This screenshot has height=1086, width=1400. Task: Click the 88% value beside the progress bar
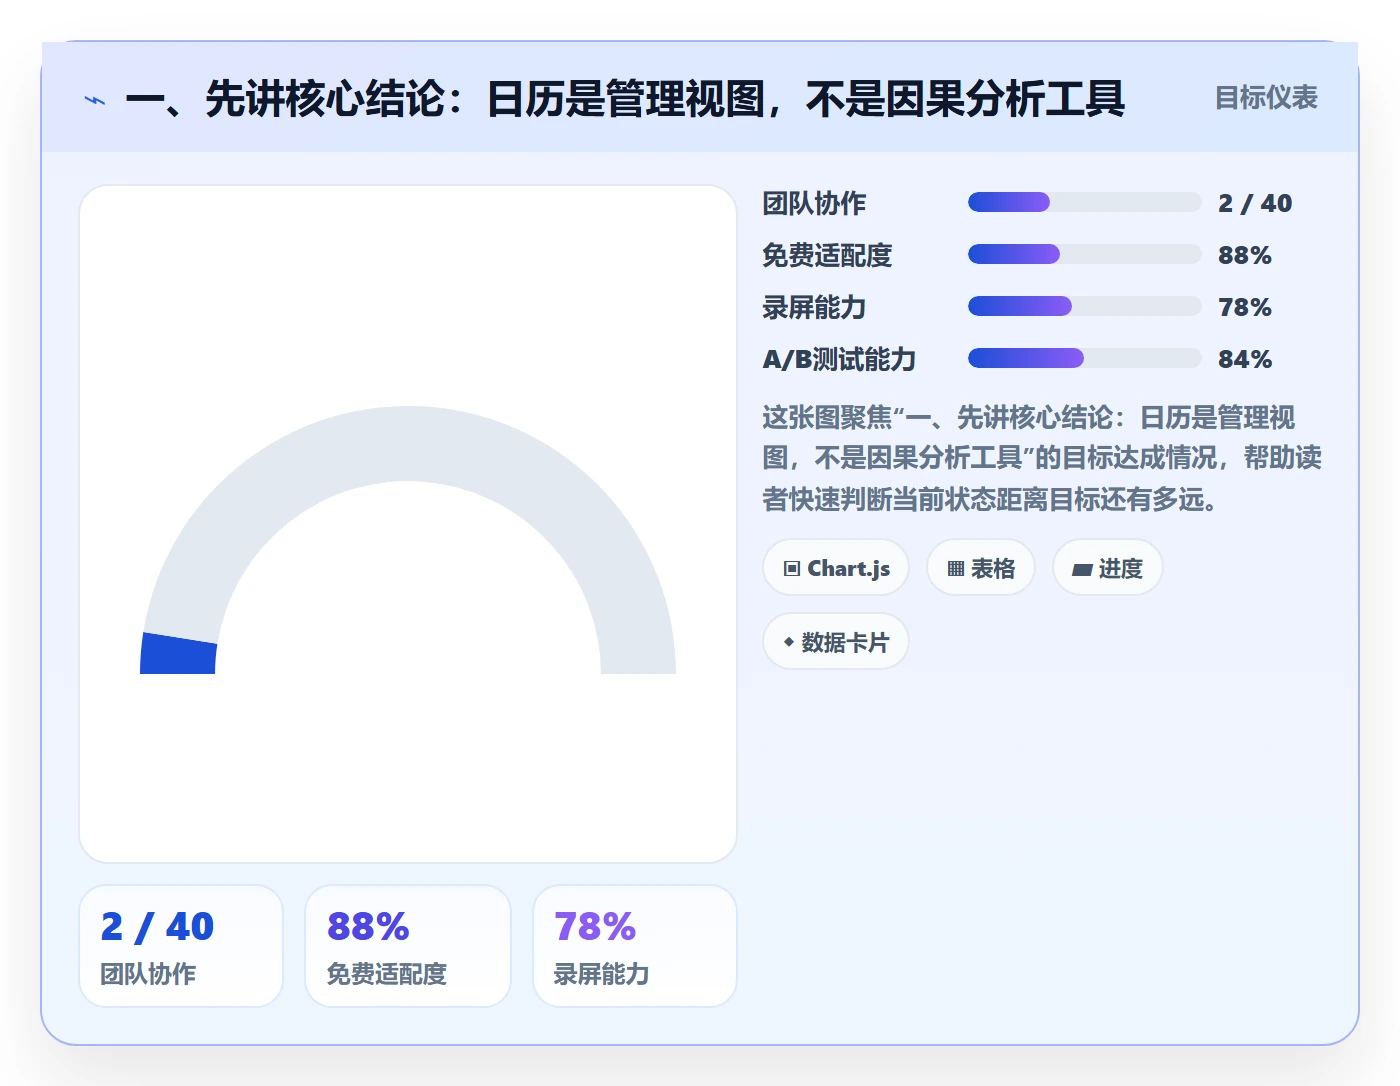[1245, 255]
